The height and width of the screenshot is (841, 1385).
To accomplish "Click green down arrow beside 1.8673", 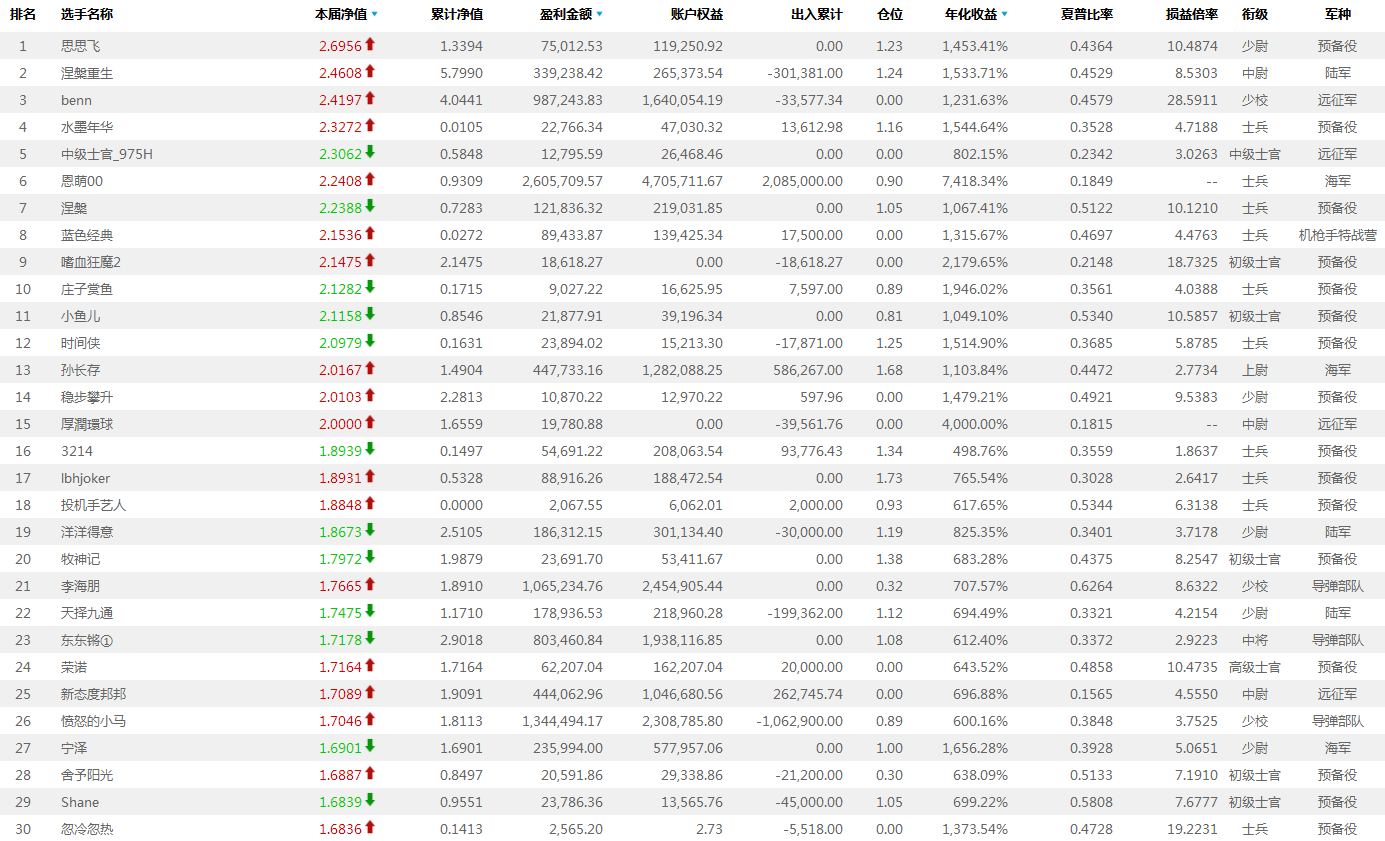I will tap(370, 530).
